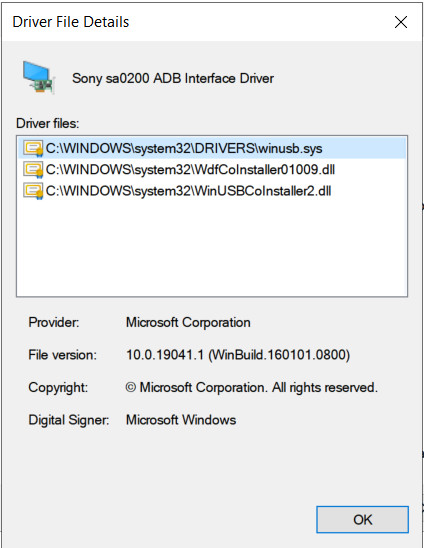
Task: Close the Driver File Details dialog
Action: [x=401, y=22]
